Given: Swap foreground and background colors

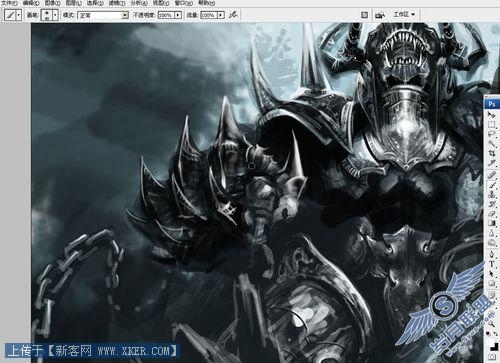Looking at the screenshot, I should coord(495,333).
